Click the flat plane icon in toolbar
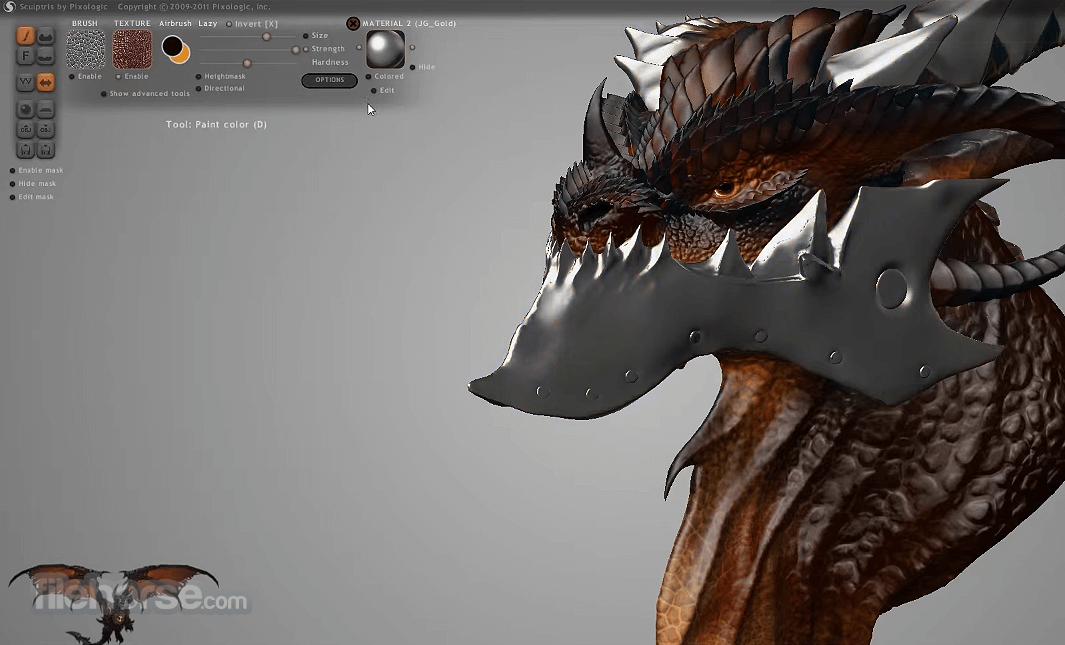This screenshot has width=1065, height=645. pyautogui.click(x=46, y=109)
